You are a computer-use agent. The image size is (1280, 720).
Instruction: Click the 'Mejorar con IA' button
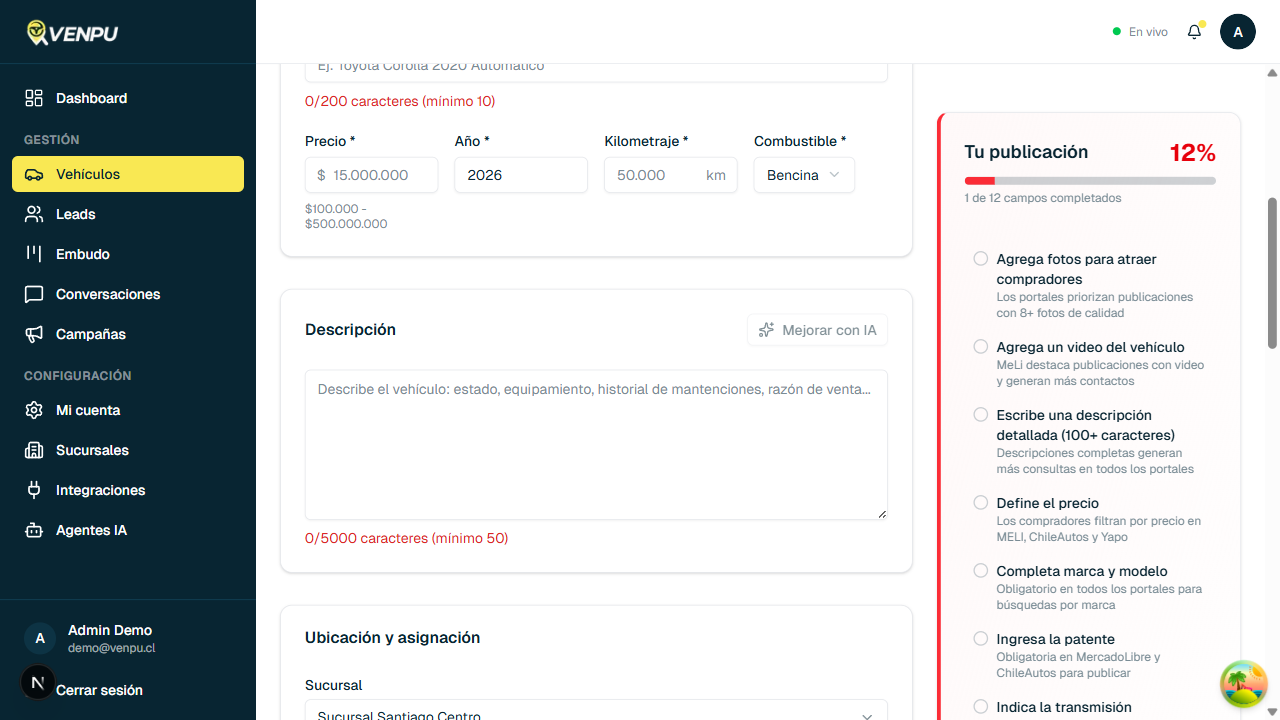click(x=817, y=330)
